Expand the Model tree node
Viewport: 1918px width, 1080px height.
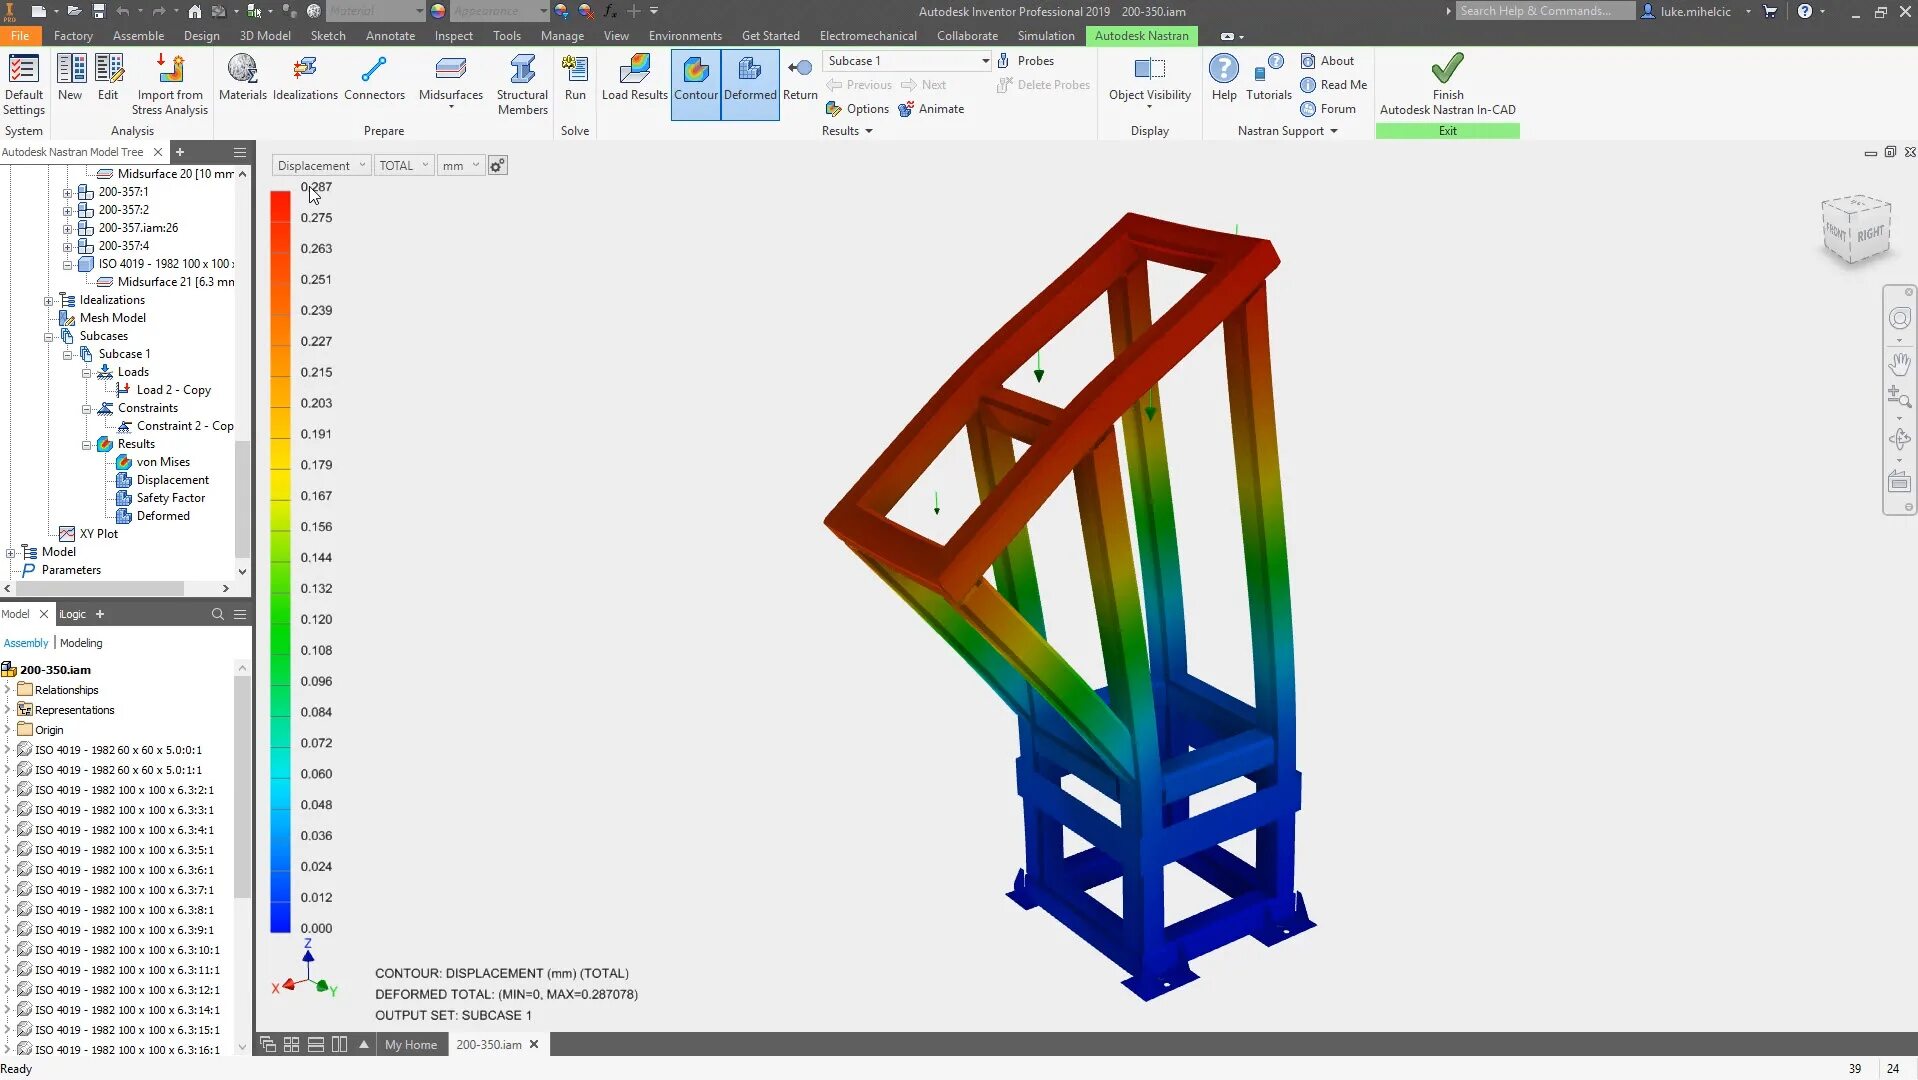(11, 552)
